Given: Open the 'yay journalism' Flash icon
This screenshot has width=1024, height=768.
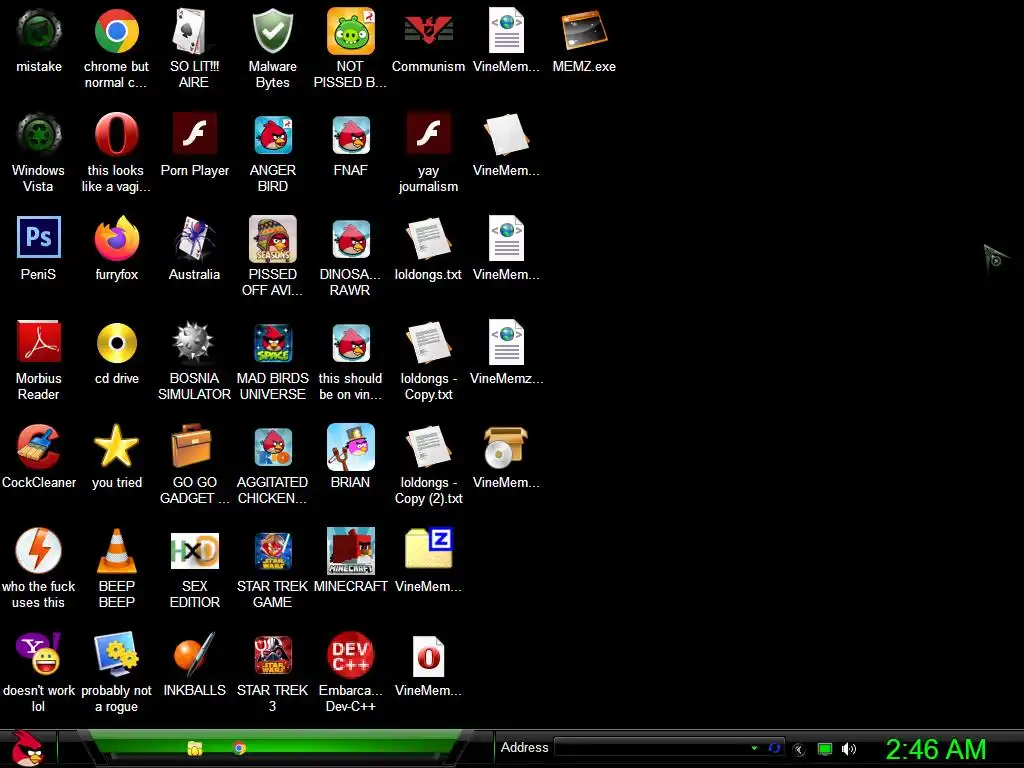Looking at the screenshot, I should 428,133.
